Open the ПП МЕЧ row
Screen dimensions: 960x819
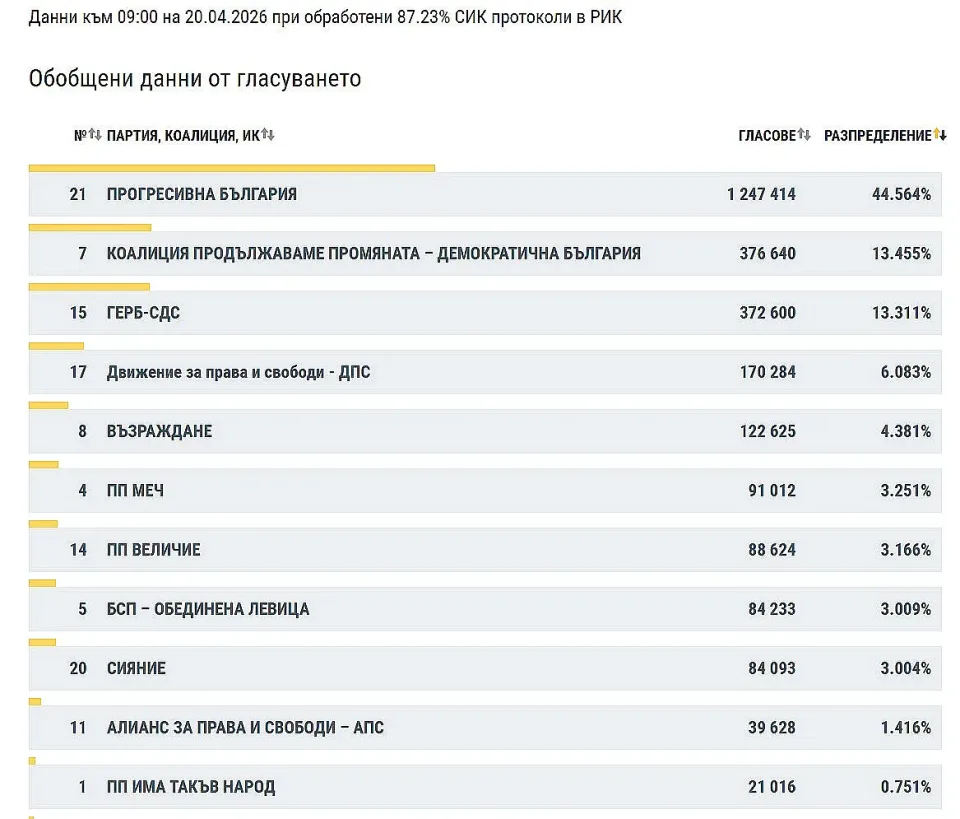[x=135, y=490]
